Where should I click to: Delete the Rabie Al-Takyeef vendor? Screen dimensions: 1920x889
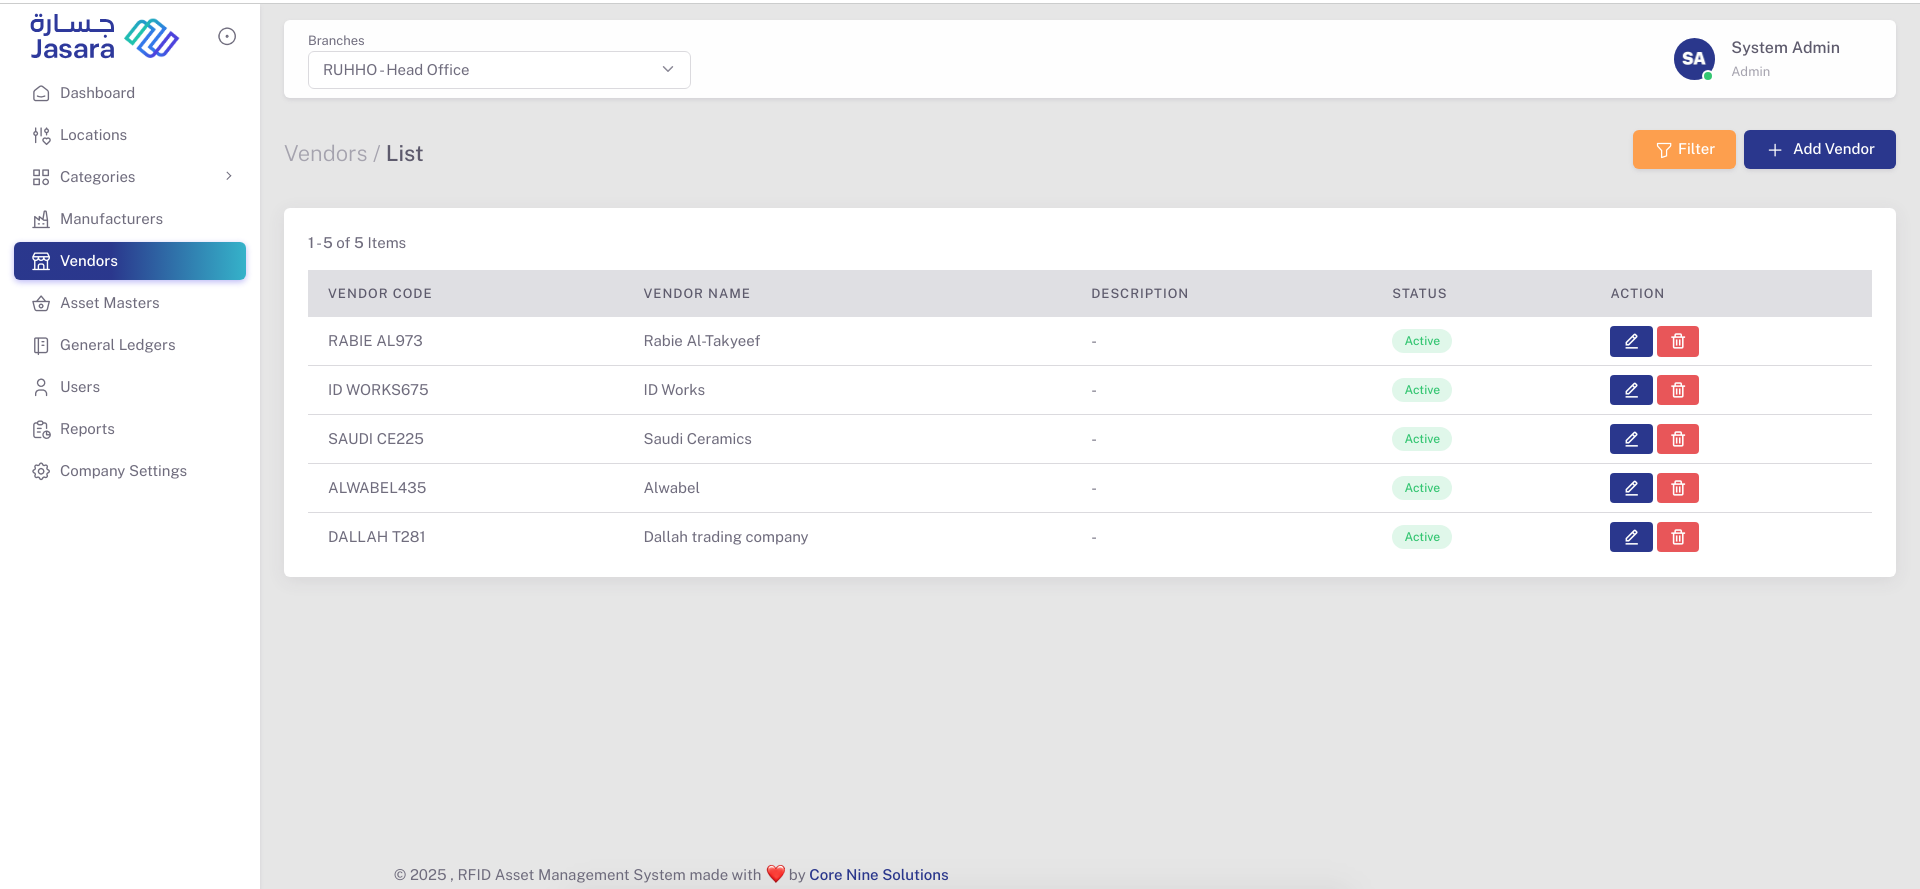point(1677,341)
